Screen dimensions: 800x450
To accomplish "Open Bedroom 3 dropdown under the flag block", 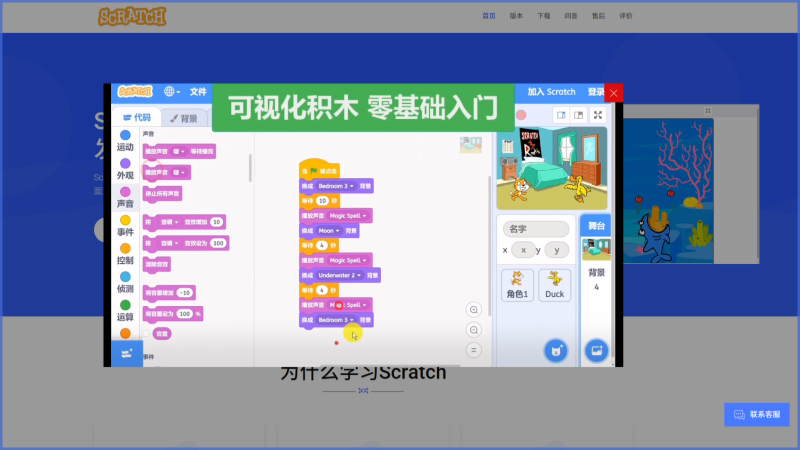I will pos(336,186).
